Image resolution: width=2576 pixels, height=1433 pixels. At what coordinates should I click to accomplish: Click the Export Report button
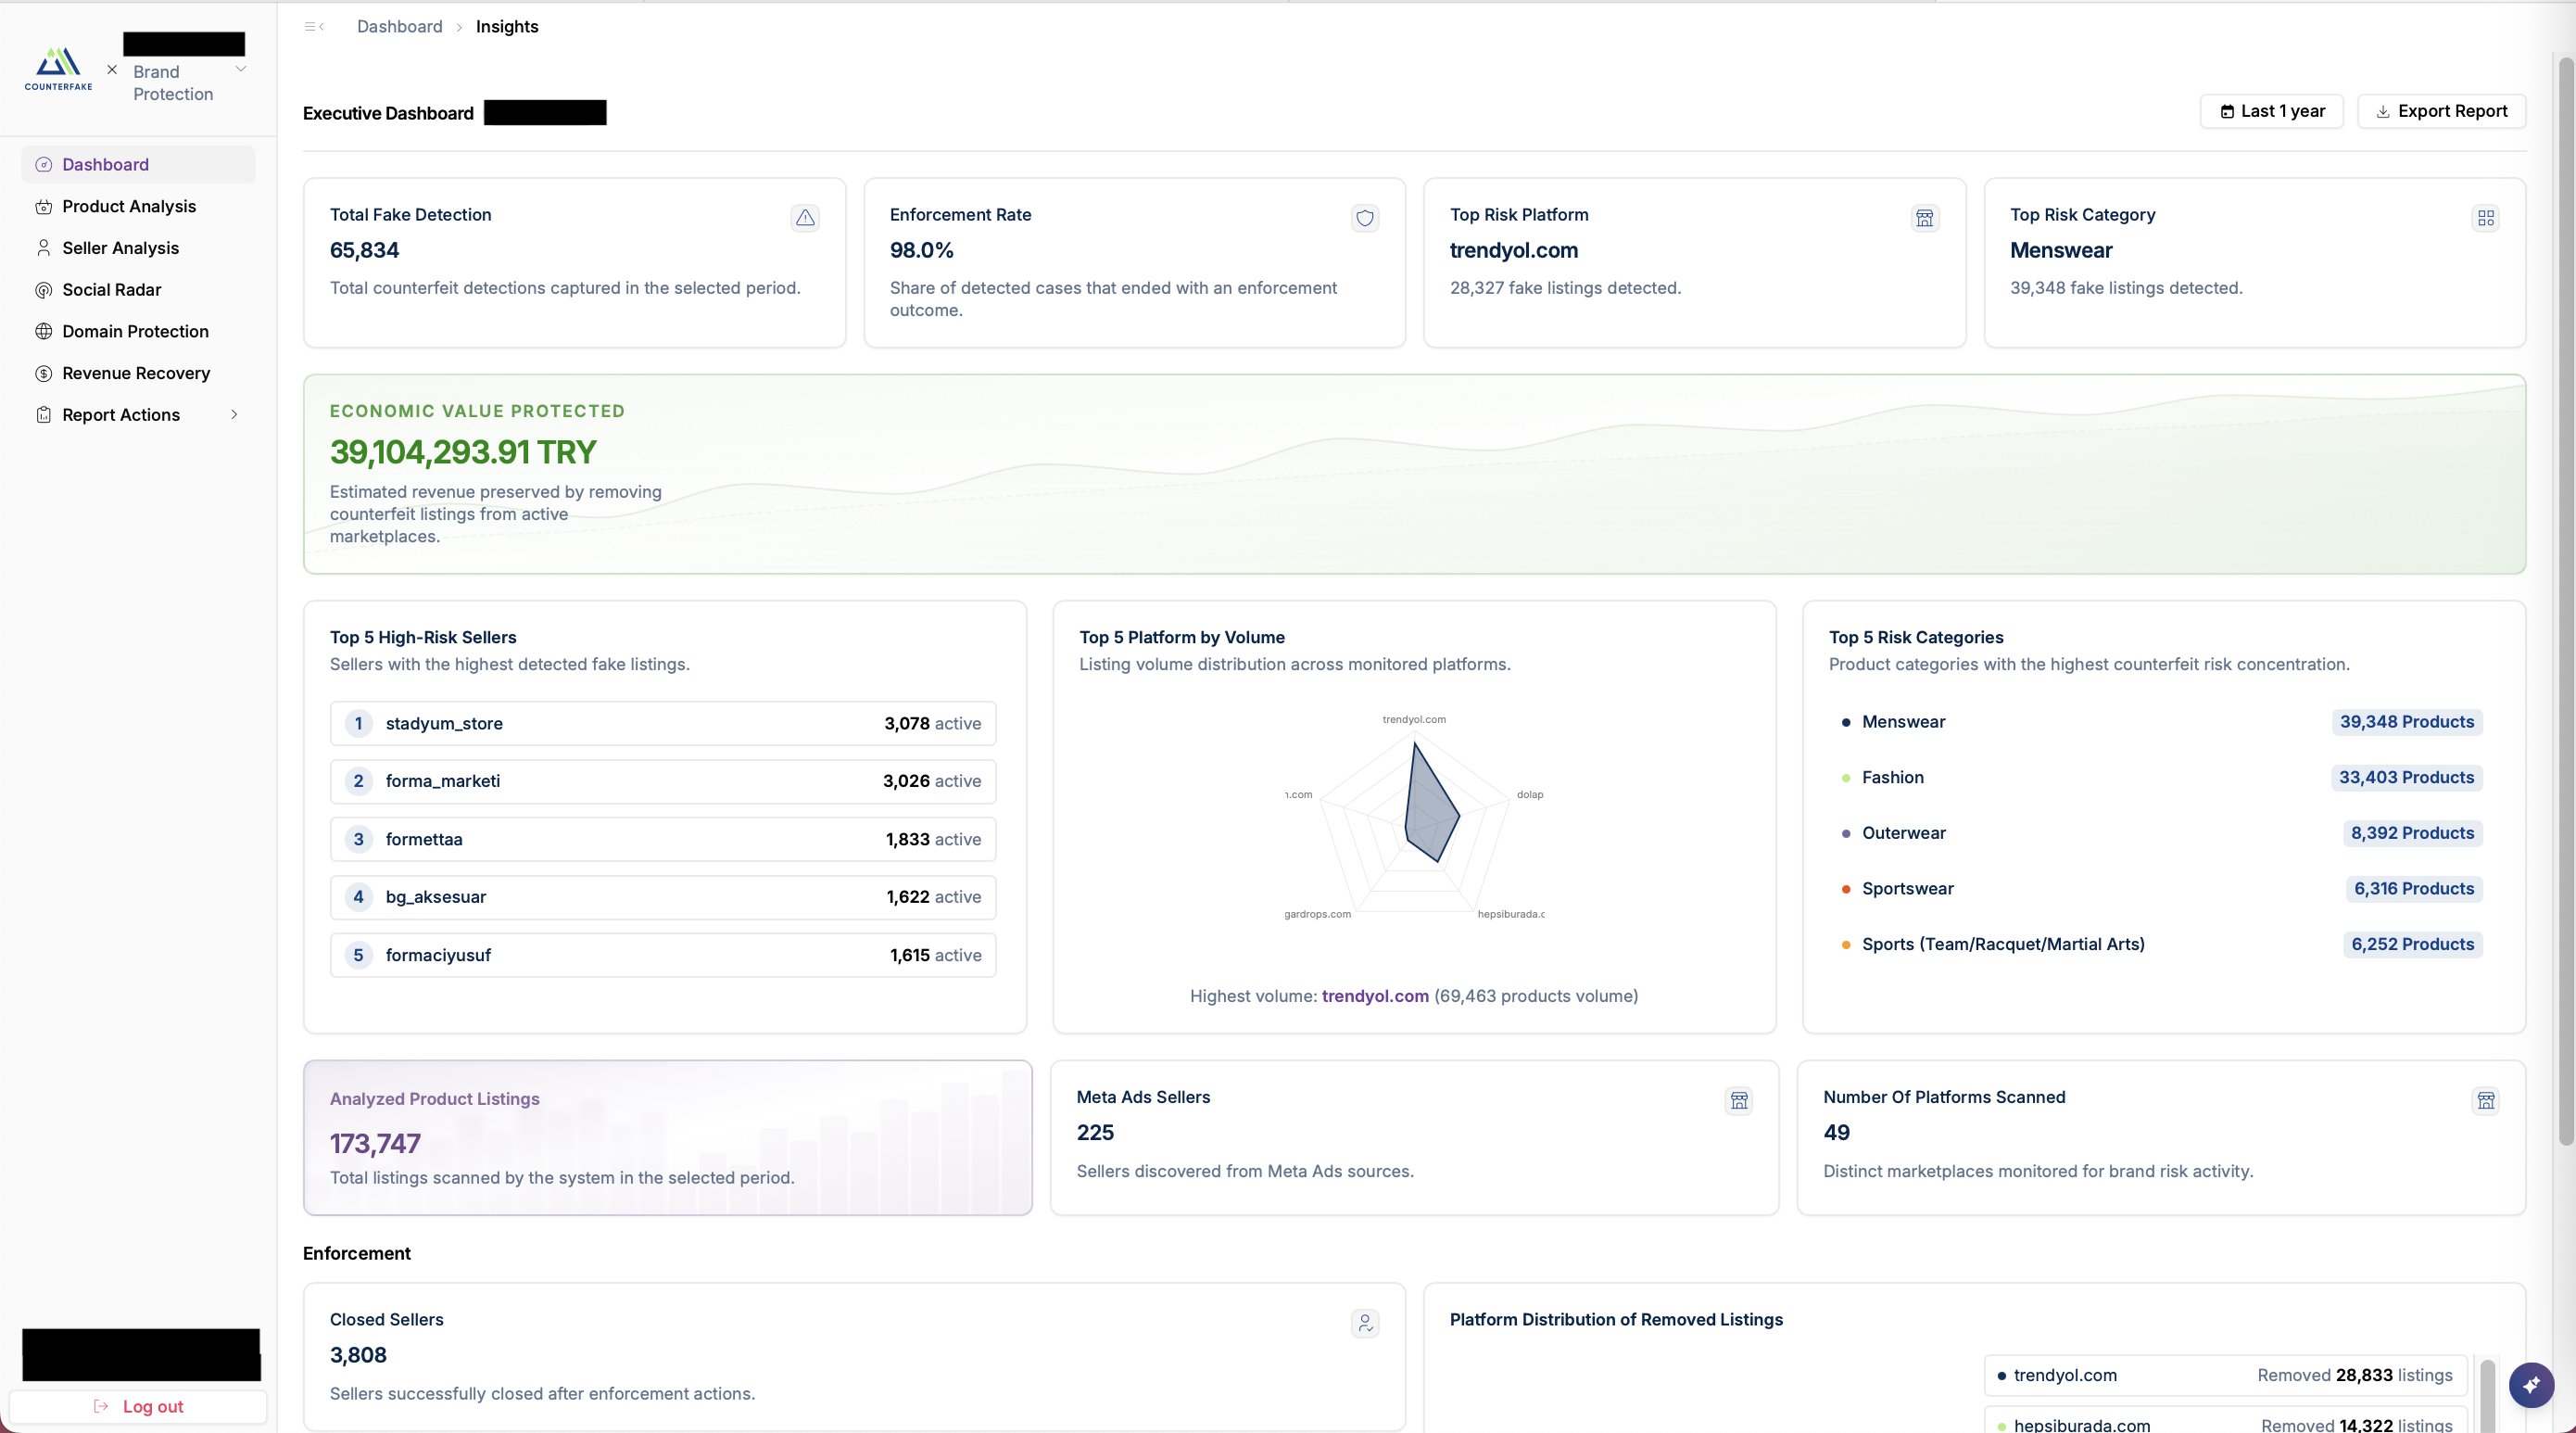tap(2441, 111)
